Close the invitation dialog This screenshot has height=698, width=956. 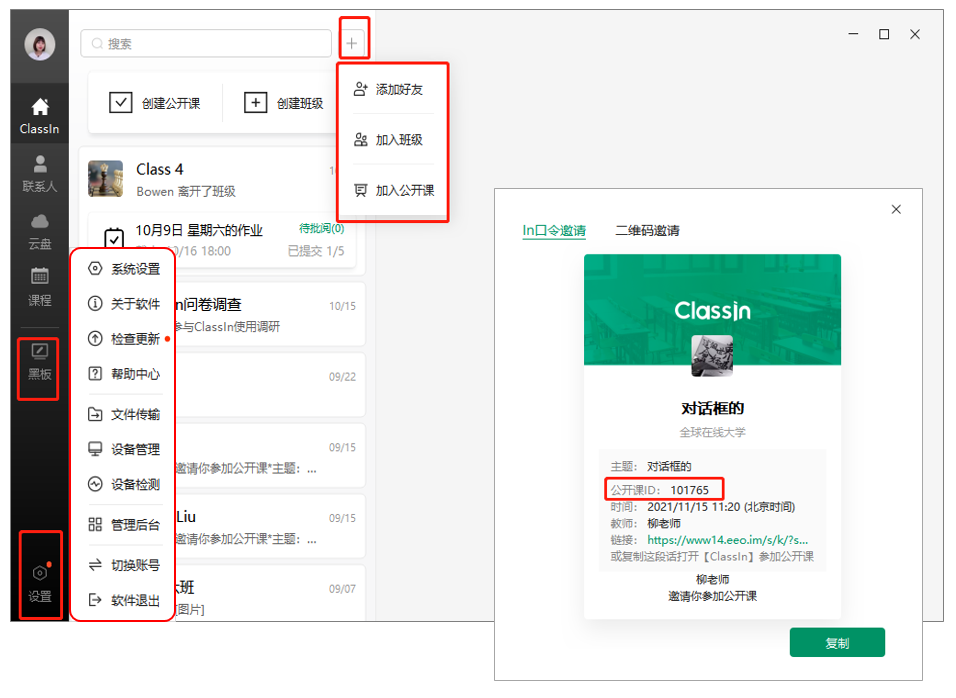pyautogui.click(x=896, y=209)
